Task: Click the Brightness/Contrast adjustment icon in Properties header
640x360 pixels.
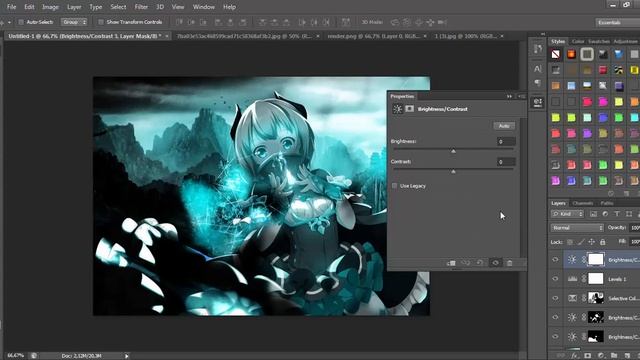Action: click(x=398, y=109)
